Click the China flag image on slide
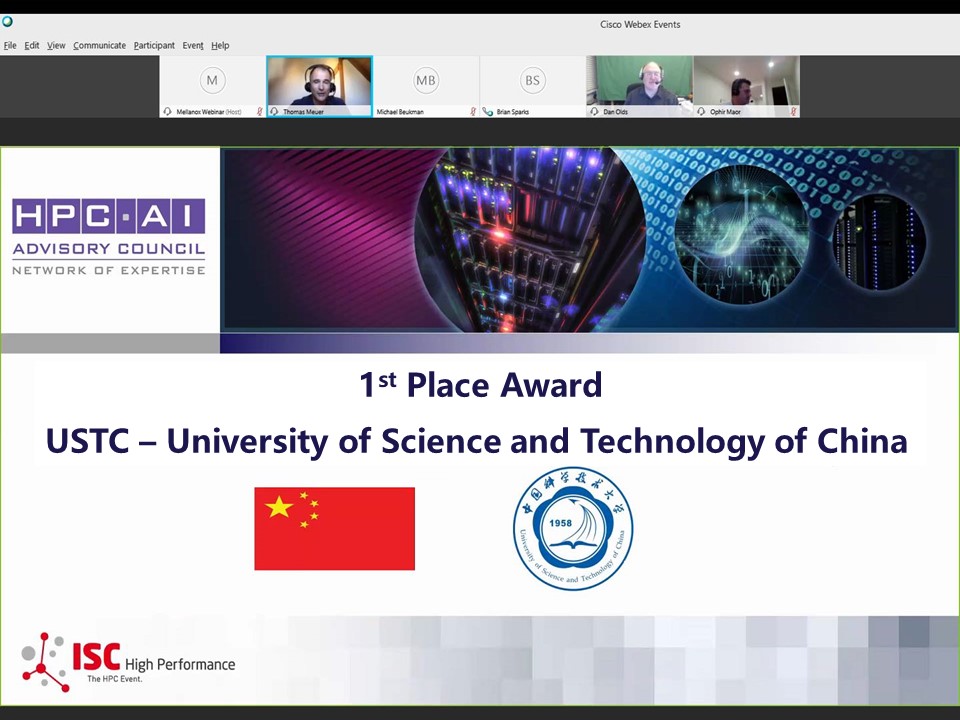The image size is (960, 720). pos(334,529)
